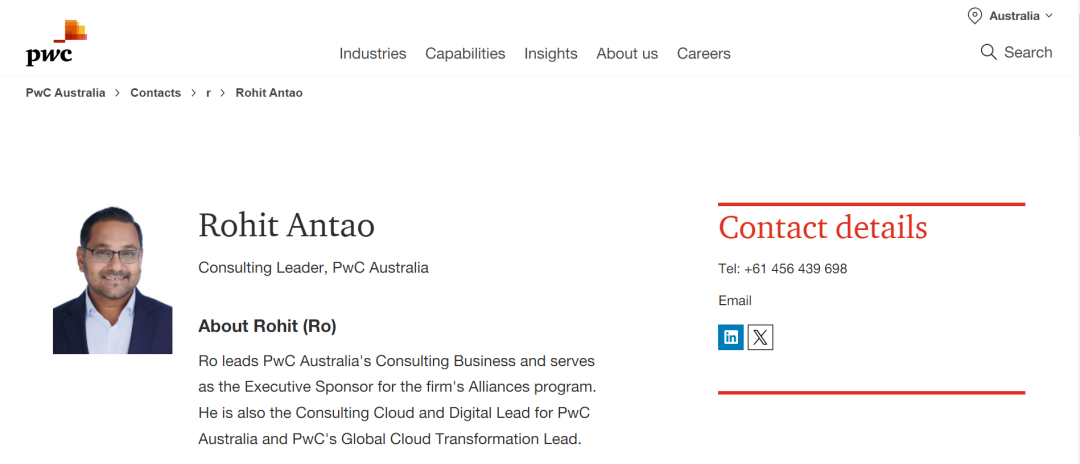Click the 'r' breadcrumb link
This screenshot has height=464, width=1080.
coord(208,93)
